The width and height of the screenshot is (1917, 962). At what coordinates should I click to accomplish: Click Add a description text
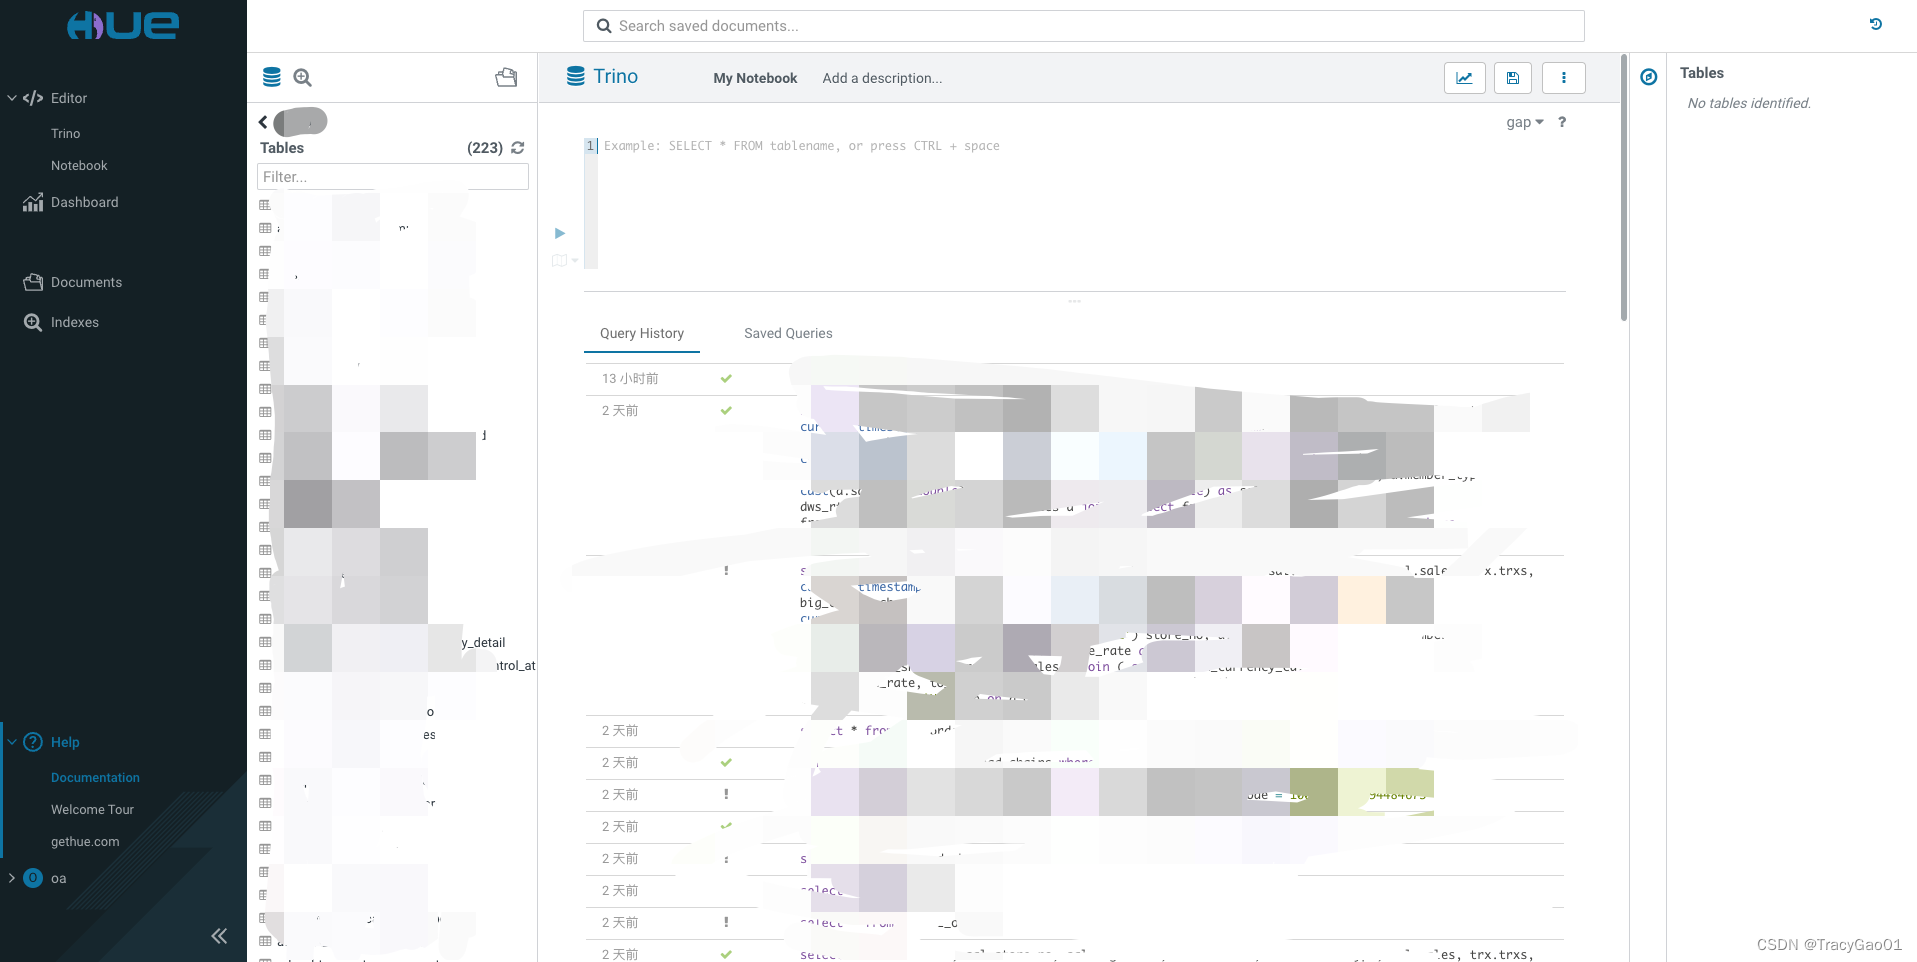click(882, 78)
